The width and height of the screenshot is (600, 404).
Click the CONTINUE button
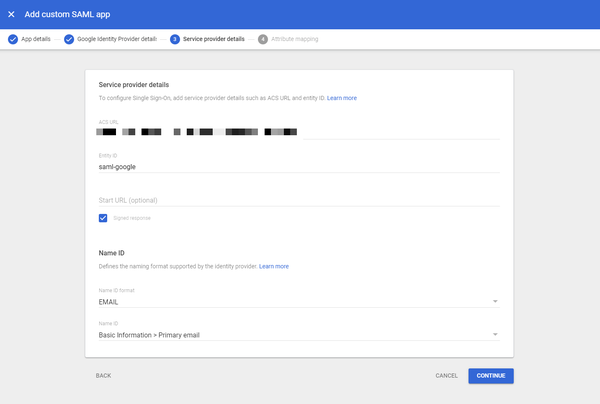coord(491,376)
